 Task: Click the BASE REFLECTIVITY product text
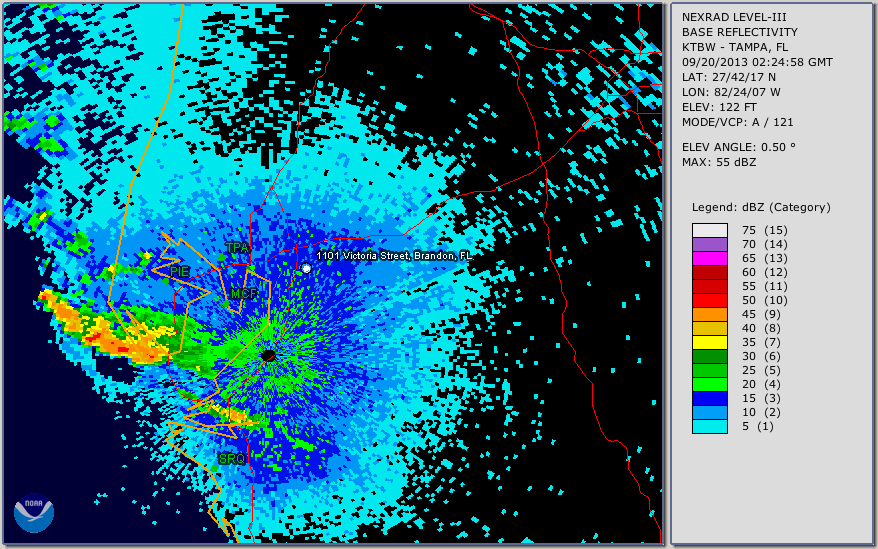pyautogui.click(x=740, y=32)
